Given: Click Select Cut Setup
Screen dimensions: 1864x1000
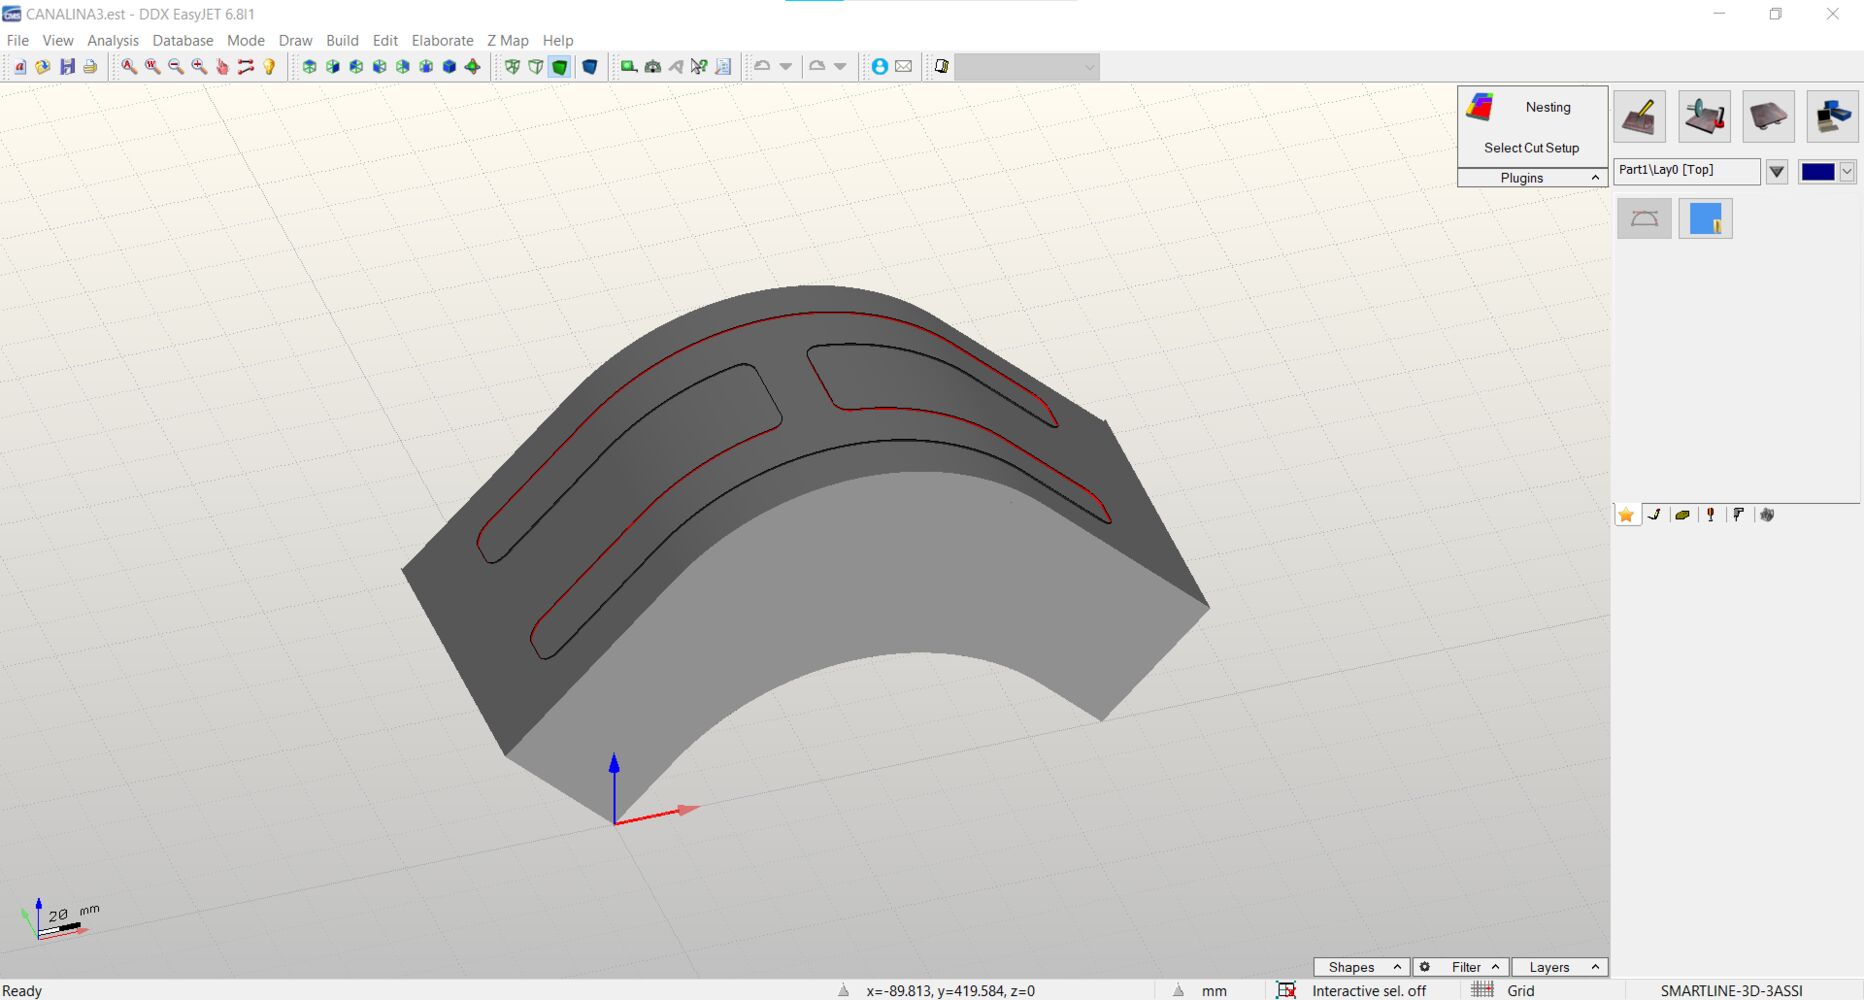Looking at the screenshot, I should (1532, 148).
